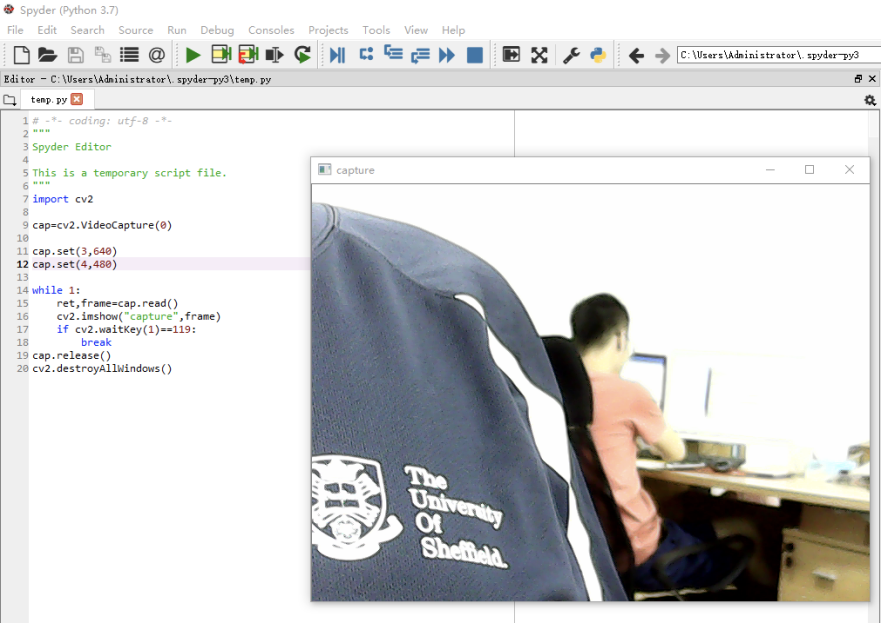Re-run the last script
This screenshot has width=881, height=623.
tap(302, 54)
